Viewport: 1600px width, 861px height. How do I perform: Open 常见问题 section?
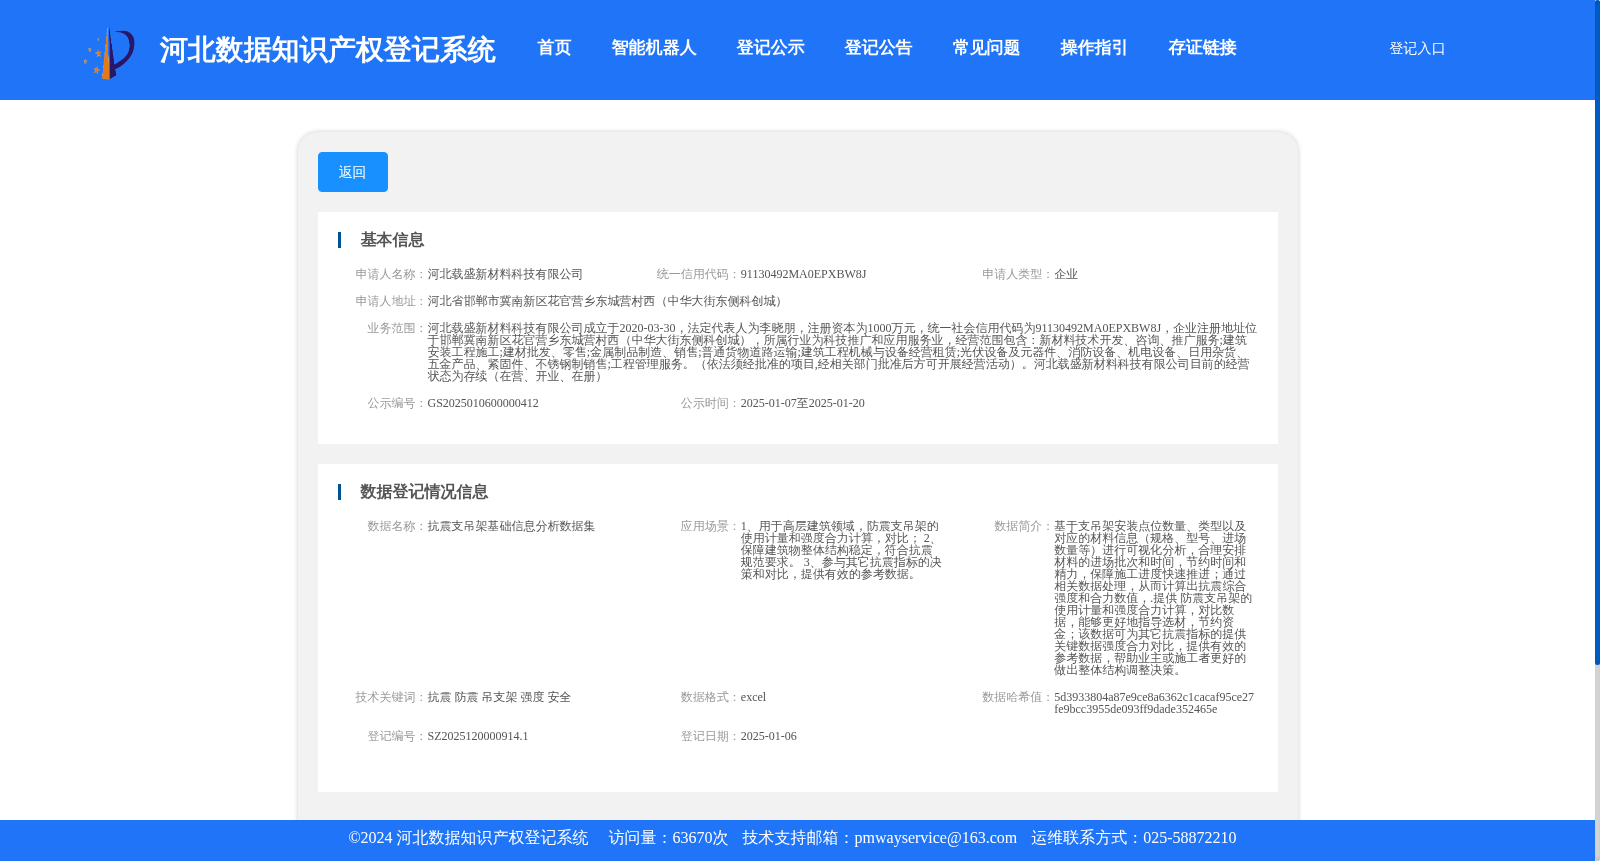(986, 48)
